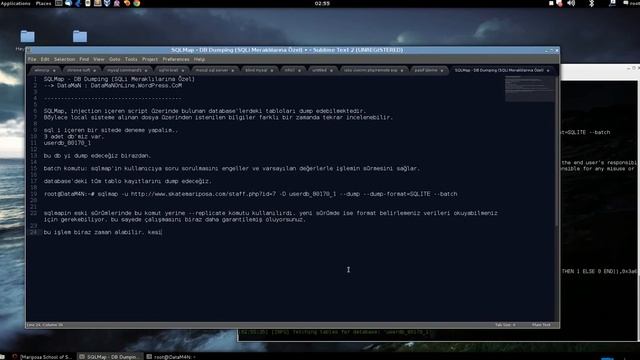Screen dimensions: 640x360
Task: Open the Places menu in the top panel
Action: 43,3
